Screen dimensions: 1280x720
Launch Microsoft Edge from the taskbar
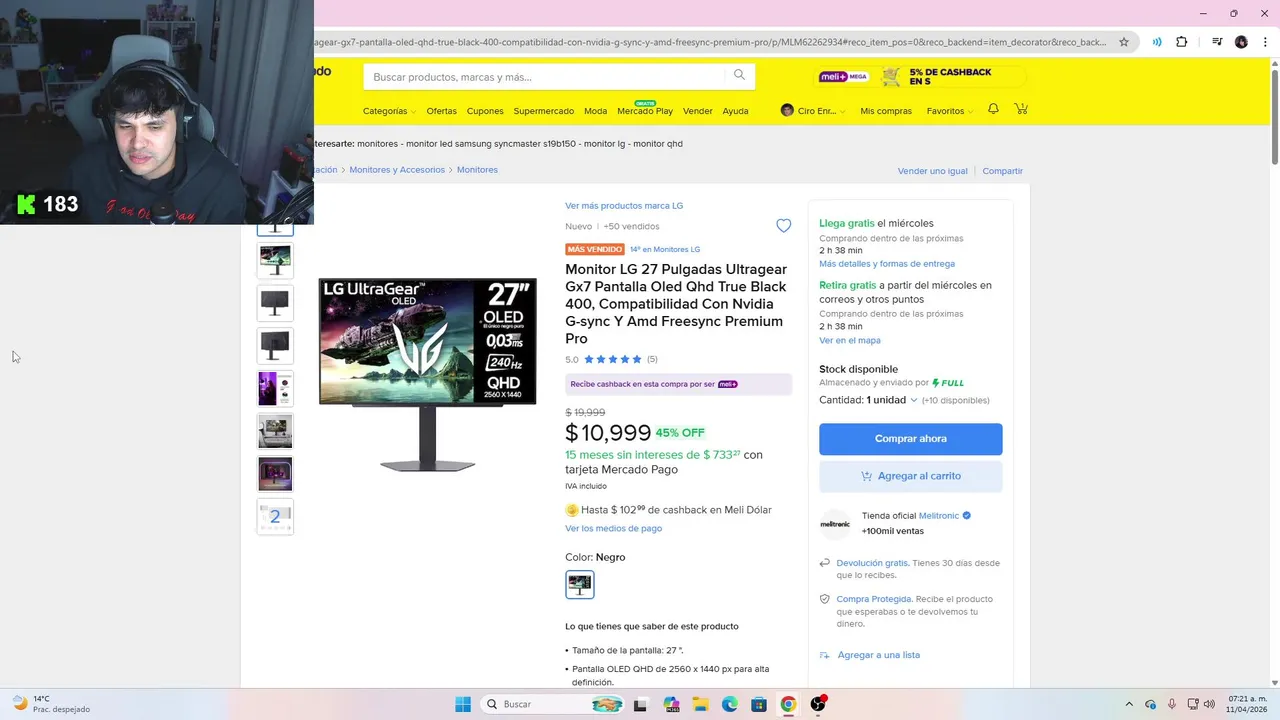(730, 704)
